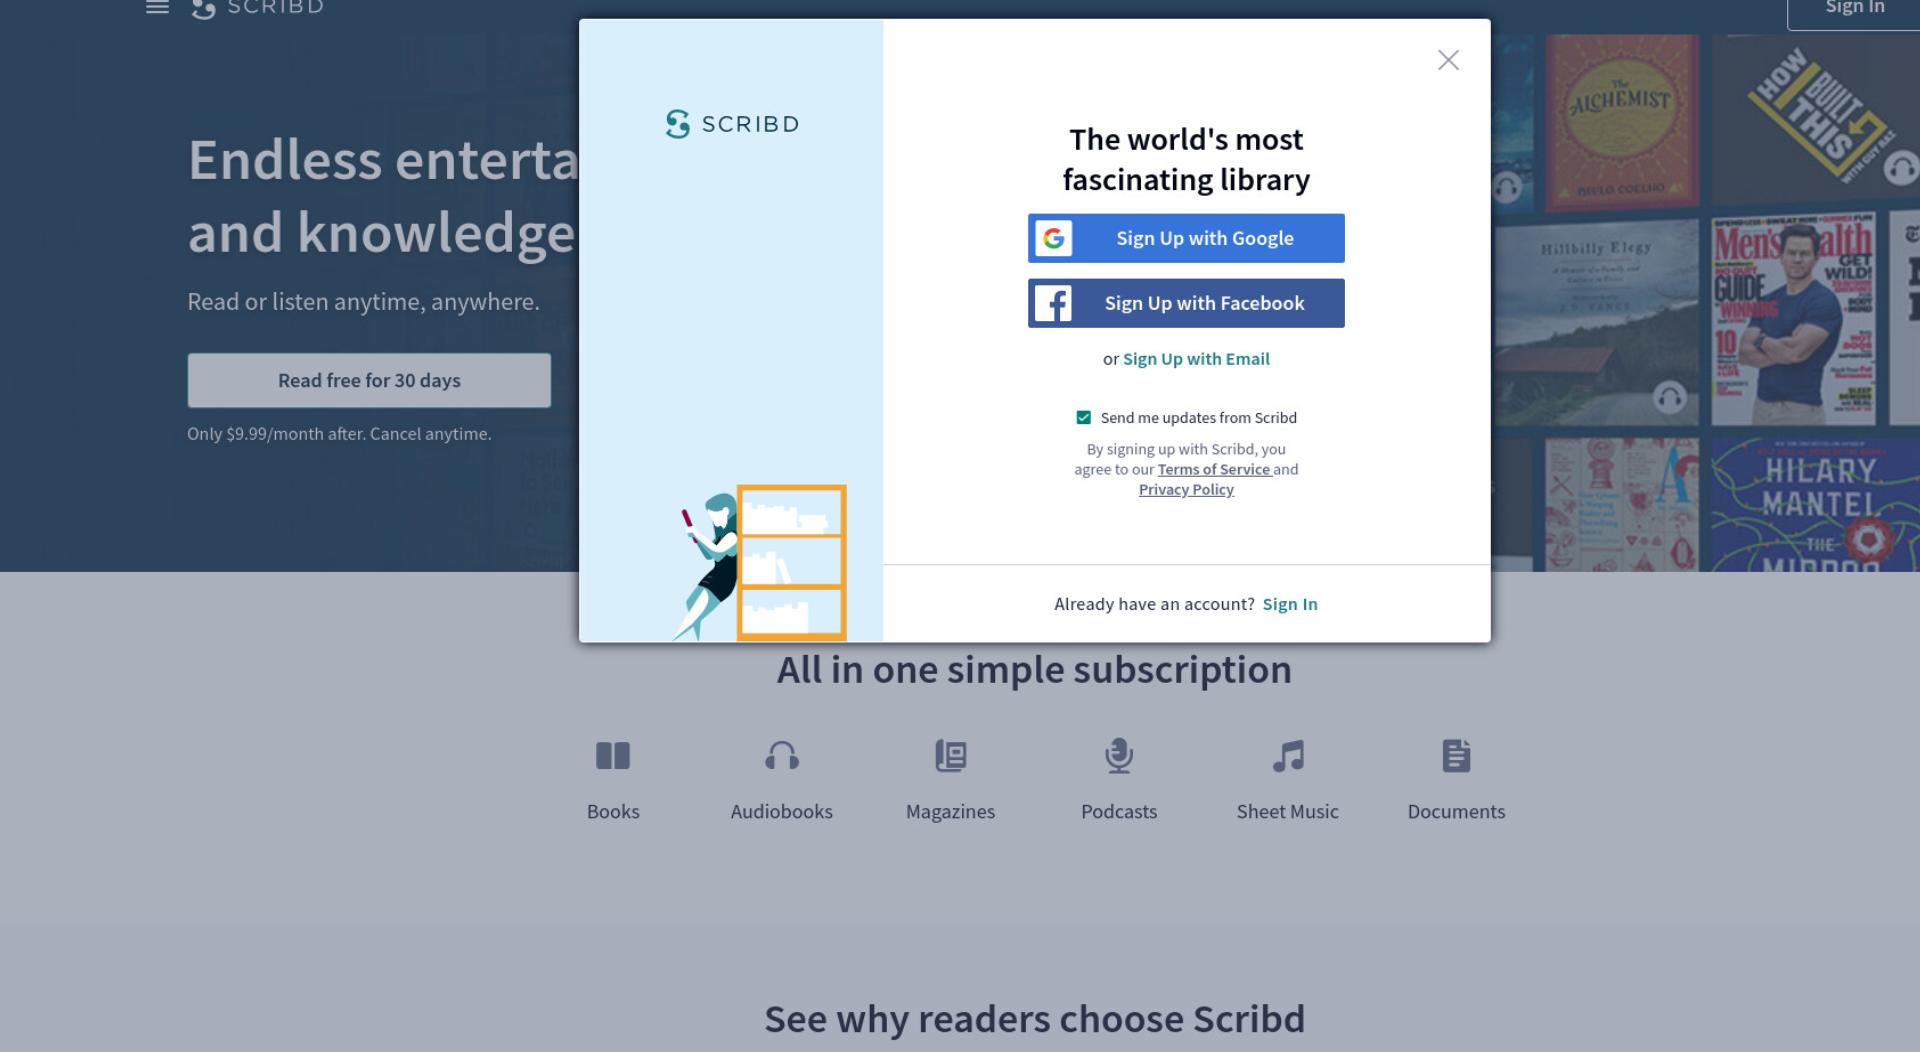Choose Sign Up with Facebook
Viewport: 1920px width, 1052px height.
click(x=1186, y=303)
